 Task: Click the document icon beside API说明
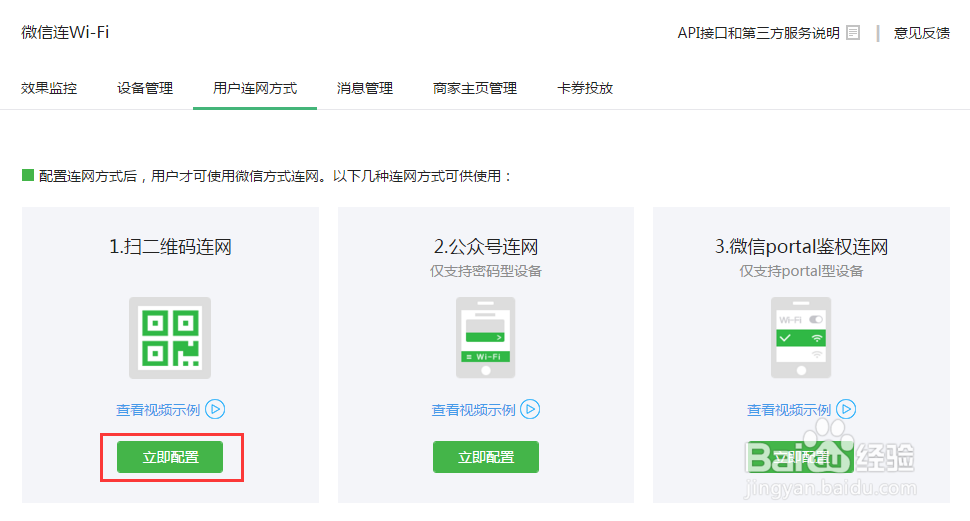(x=853, y=33)
